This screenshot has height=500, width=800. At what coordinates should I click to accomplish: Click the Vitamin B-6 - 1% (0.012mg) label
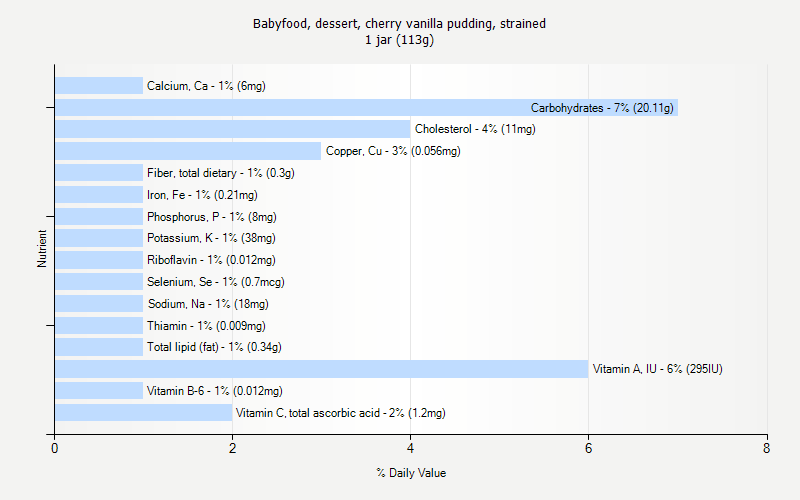tap(214, 391)
